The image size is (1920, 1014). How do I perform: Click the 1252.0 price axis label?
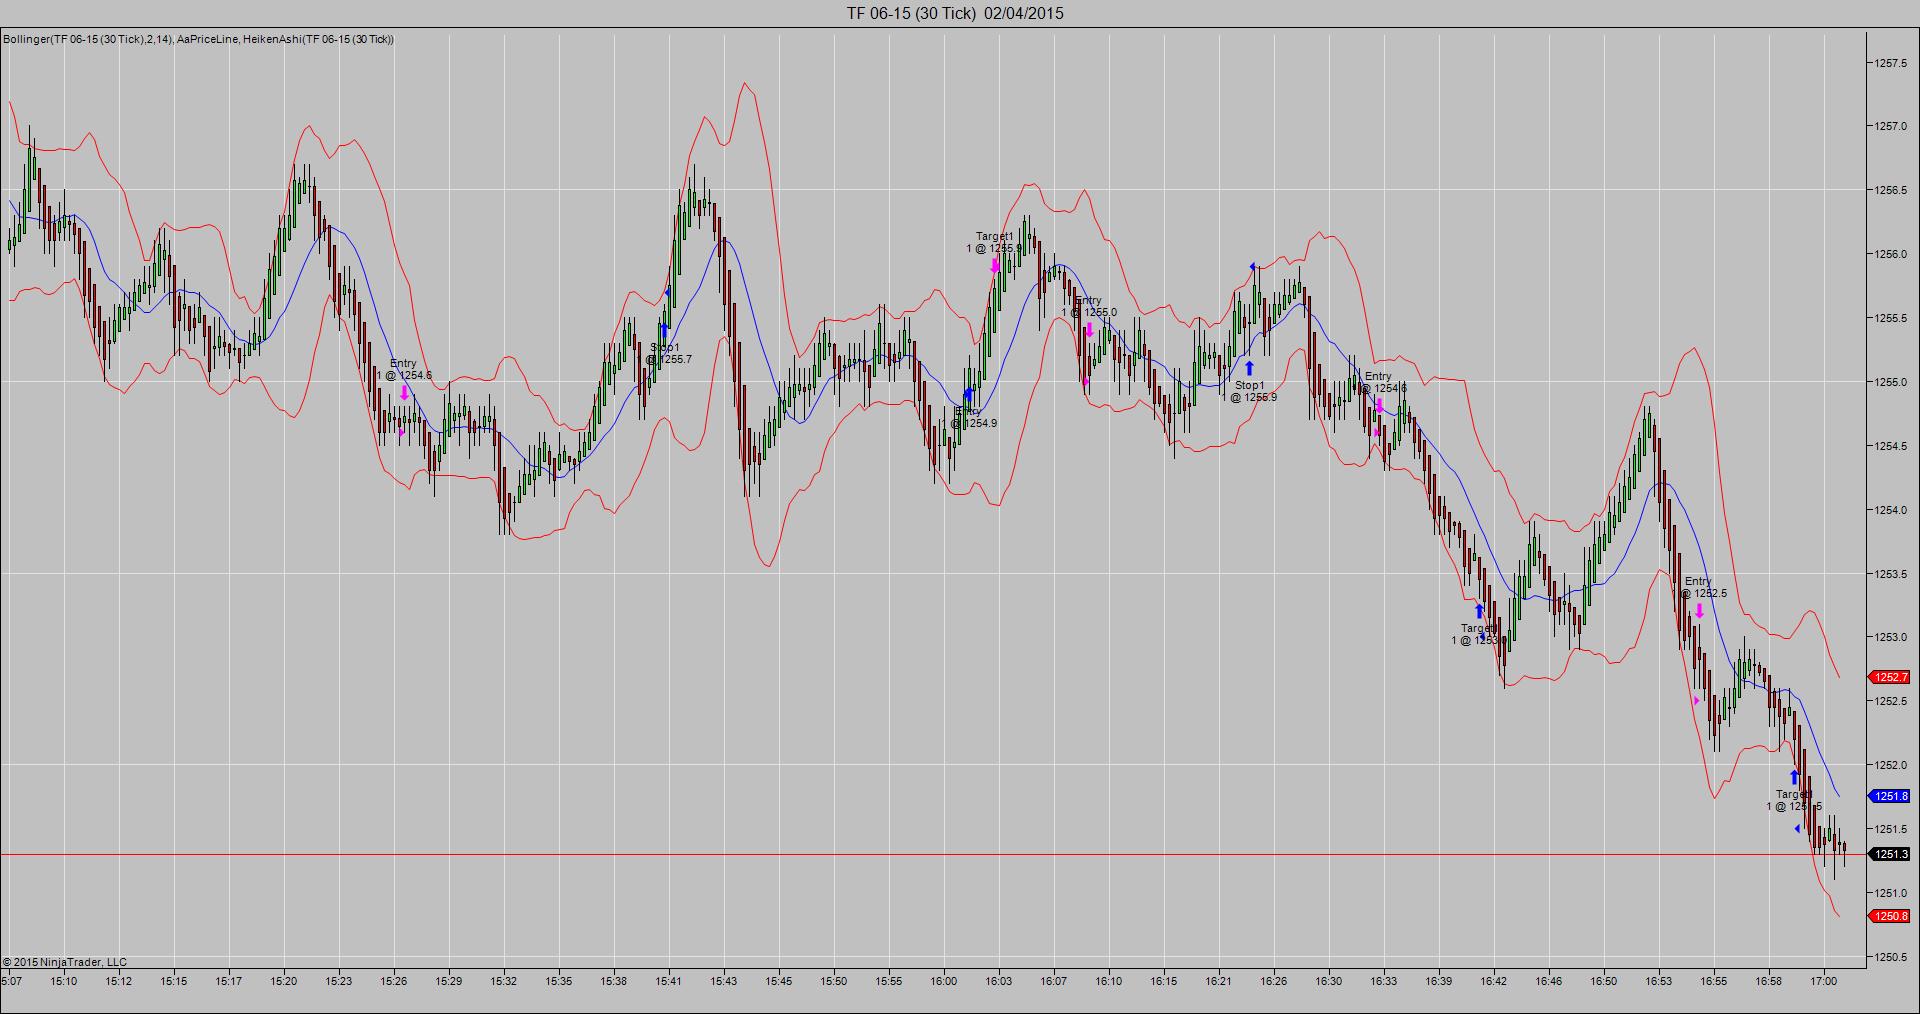click(x=1892, y=765)
